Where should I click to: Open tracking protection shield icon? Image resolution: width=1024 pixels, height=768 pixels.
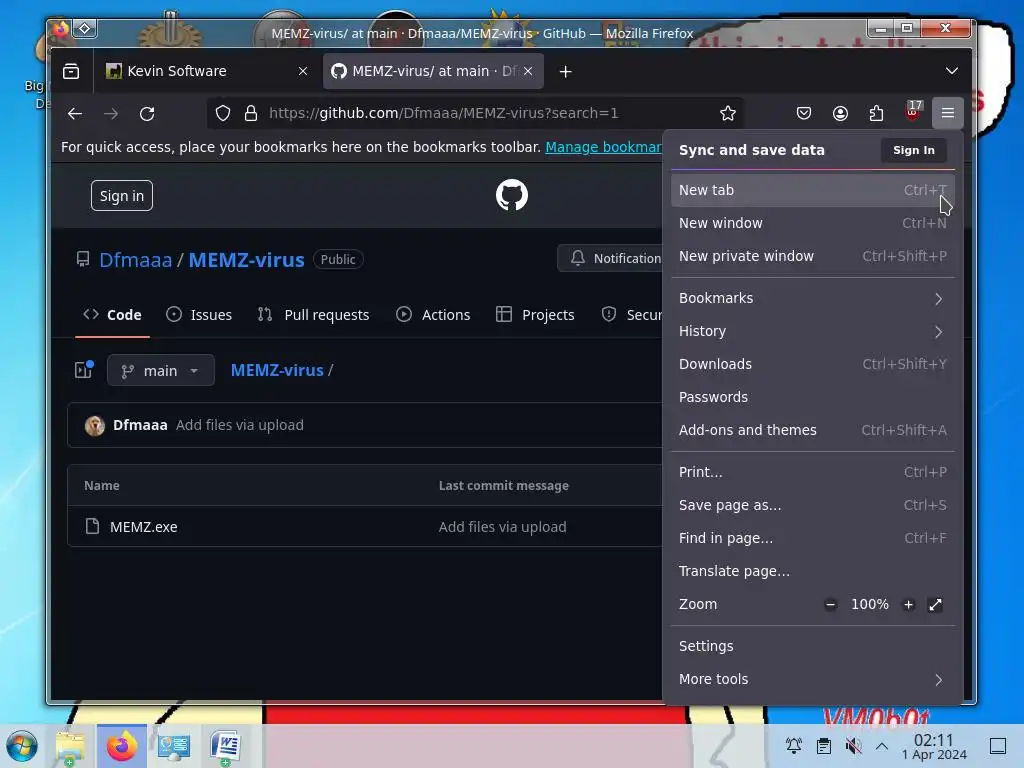coord(223,114)
